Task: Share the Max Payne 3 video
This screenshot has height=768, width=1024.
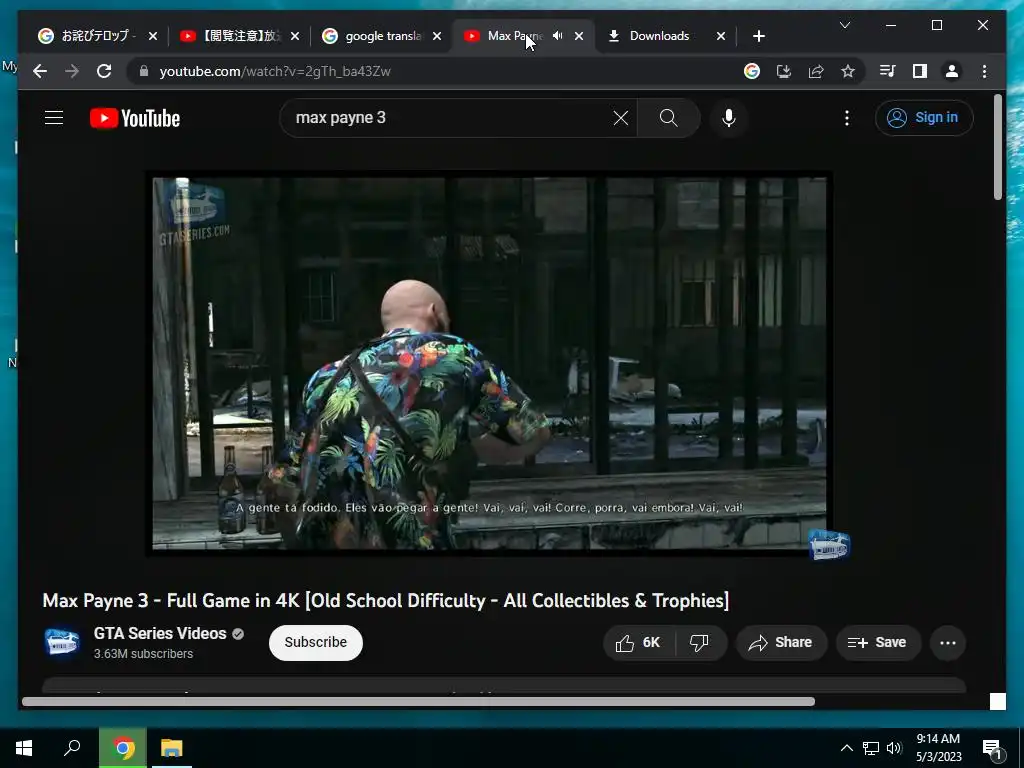Action: coord(781,643)
